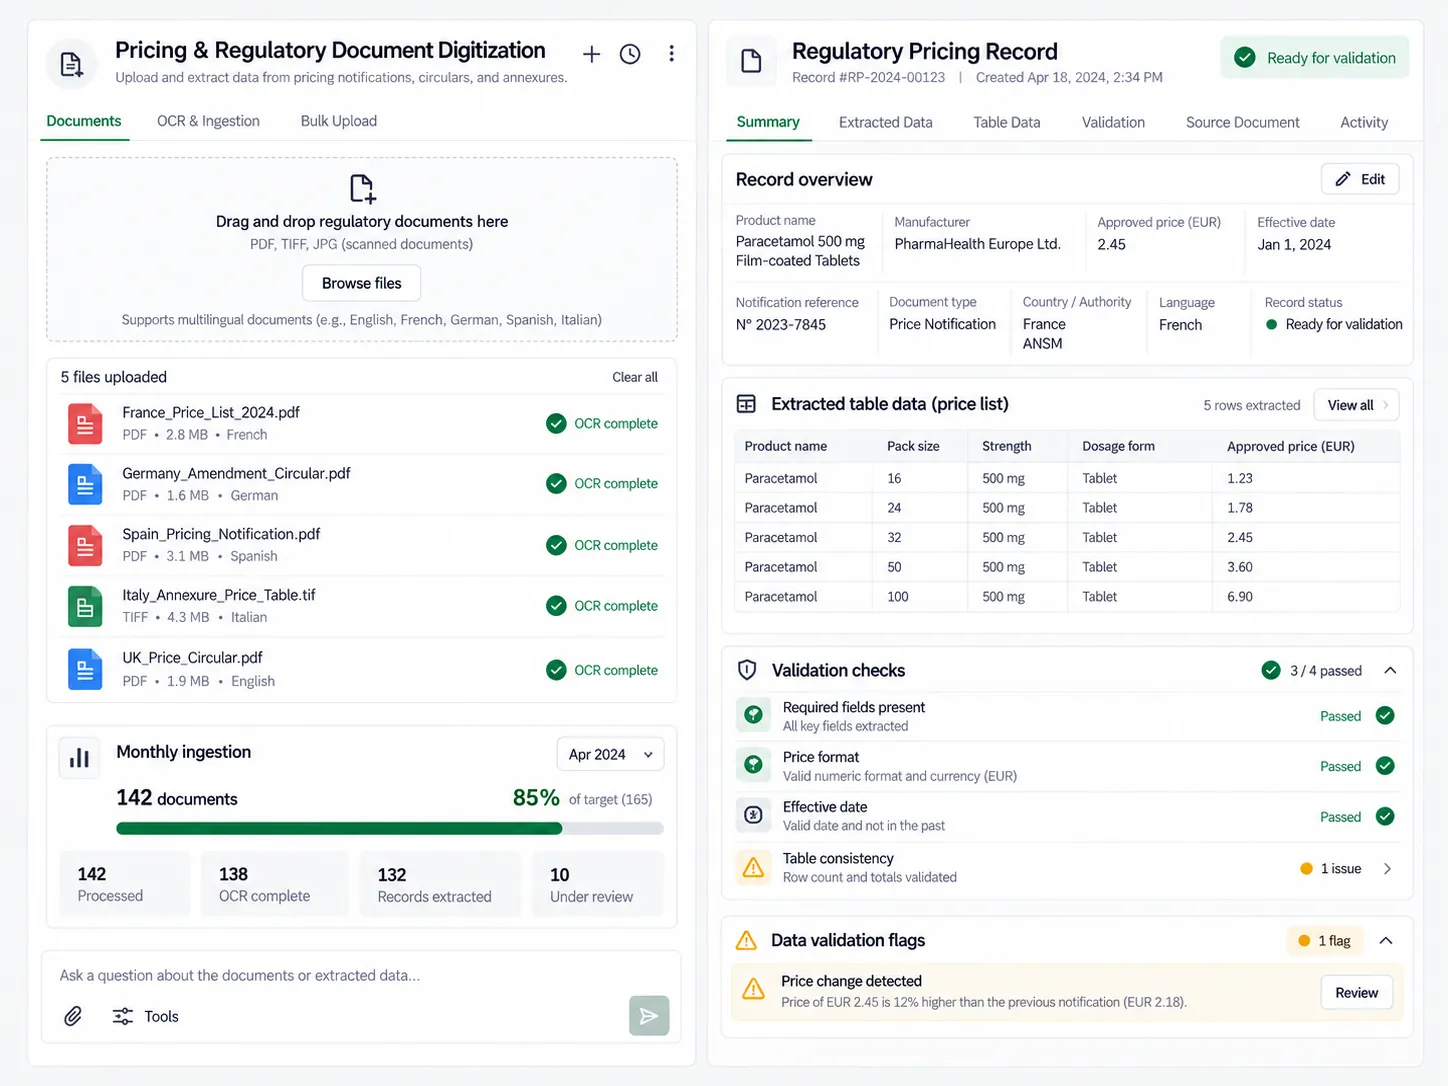Click View all extracted rows
This screenshot has width=1448, height=1086.
1356,405
